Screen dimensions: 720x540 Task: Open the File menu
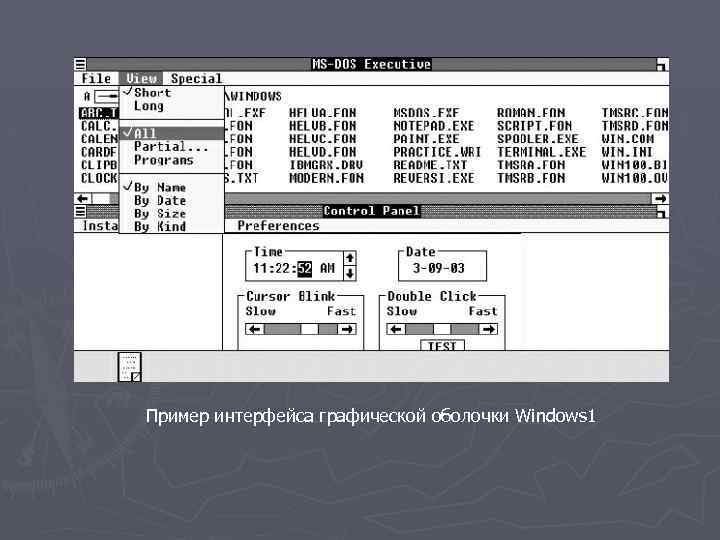pos(96,79)
